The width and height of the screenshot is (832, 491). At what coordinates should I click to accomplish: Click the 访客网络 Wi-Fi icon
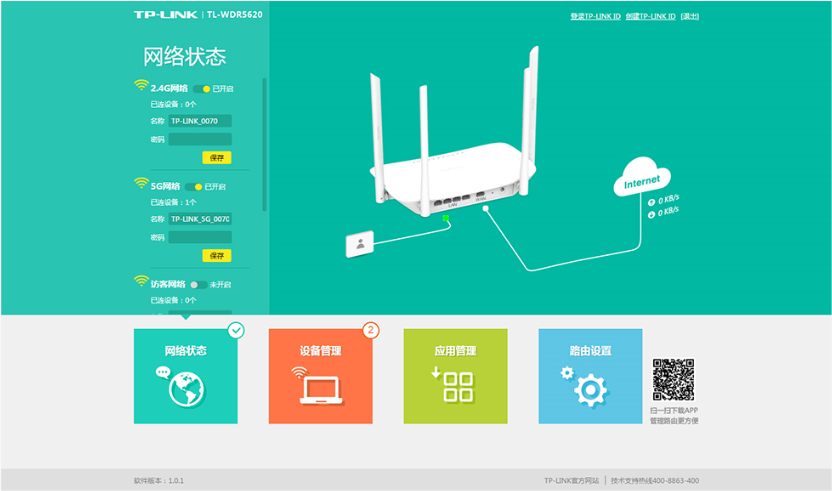point(141,283)
